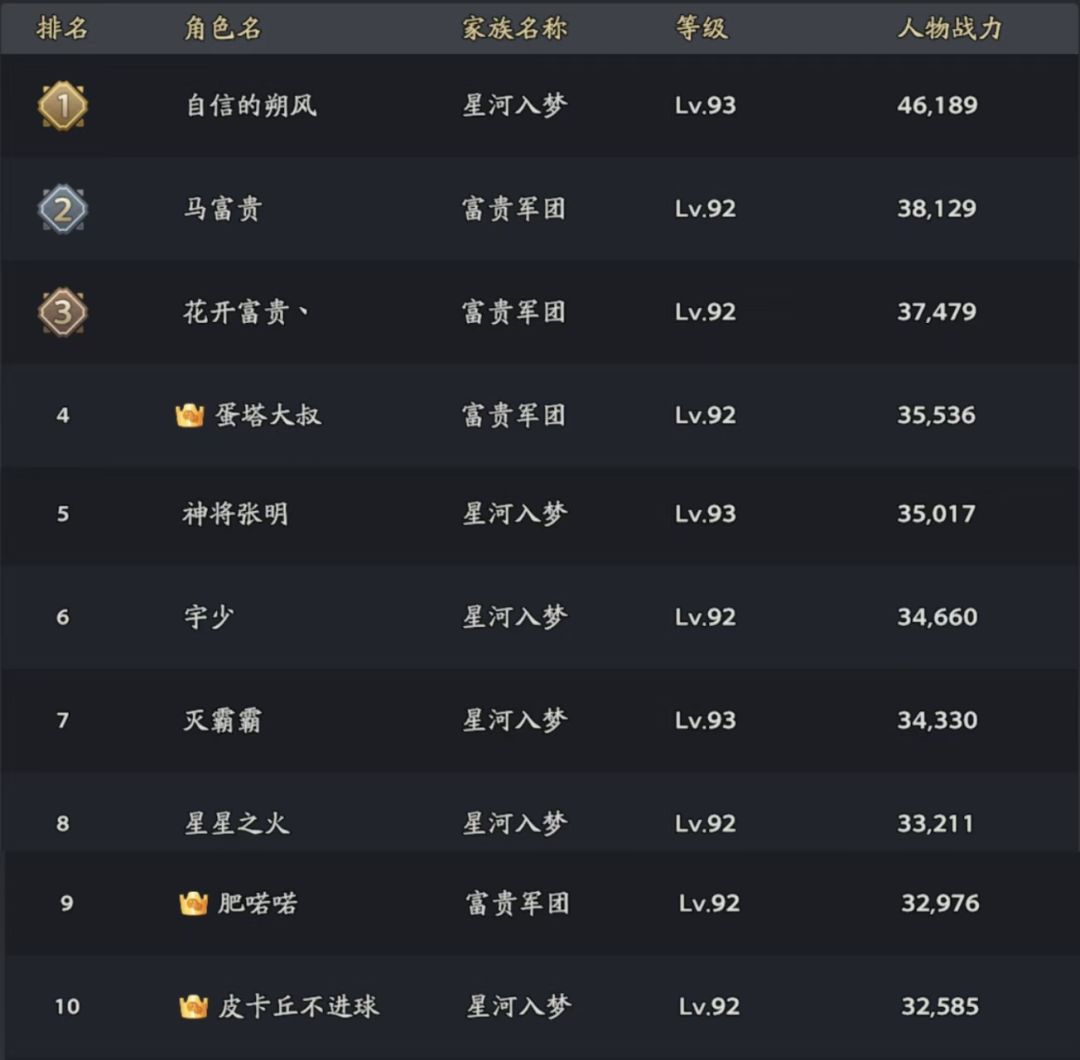Open player 马富贵 profile
This screenshot has height=1060, width=1080.
pos(222,209)
